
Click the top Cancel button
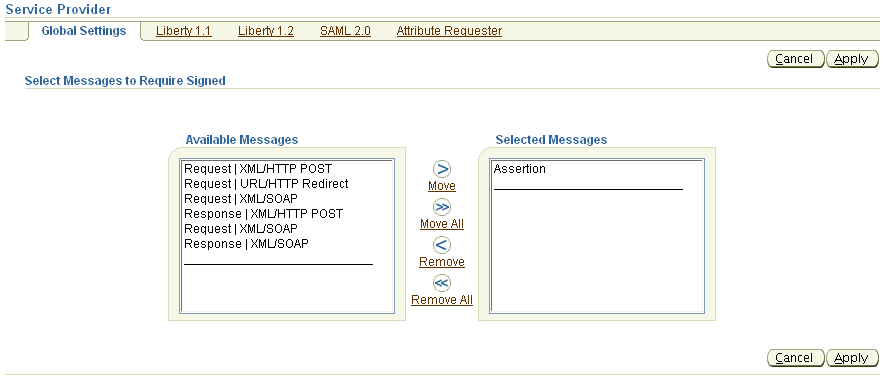click(796, 59)
